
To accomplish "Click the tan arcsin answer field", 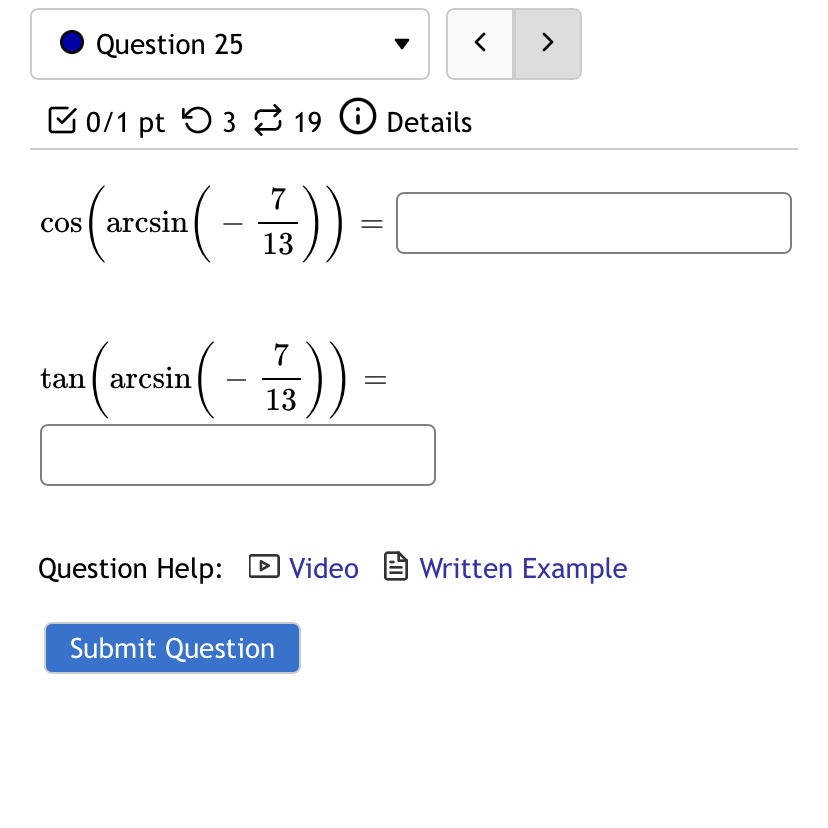I will [237, 454].
